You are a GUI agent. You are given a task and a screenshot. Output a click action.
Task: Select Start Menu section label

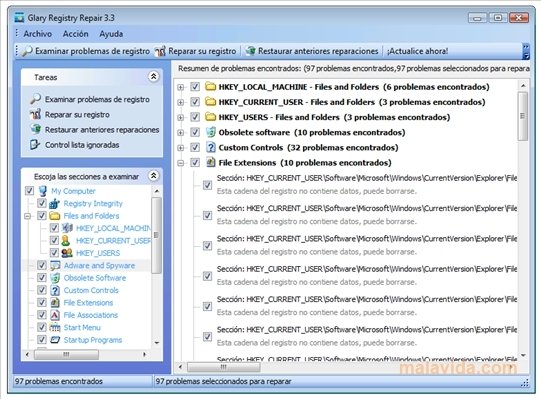(82, 328)
